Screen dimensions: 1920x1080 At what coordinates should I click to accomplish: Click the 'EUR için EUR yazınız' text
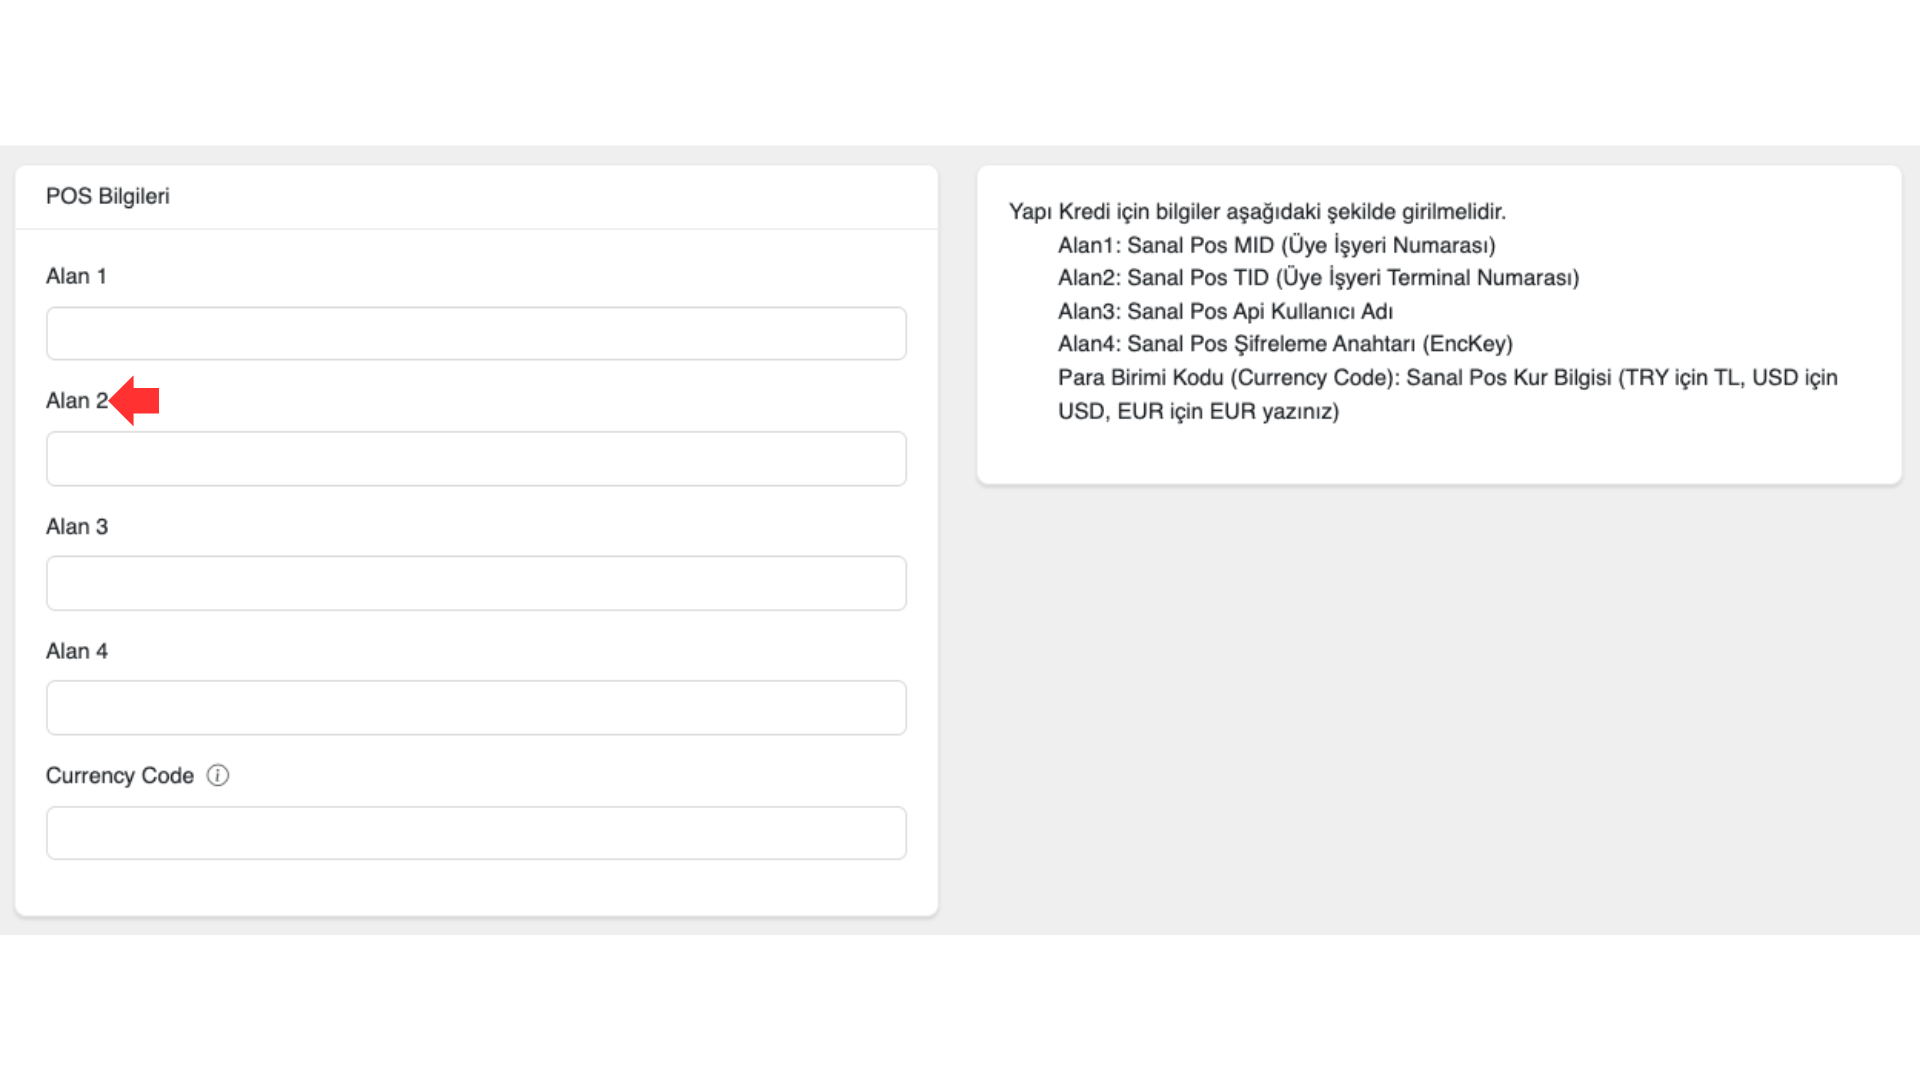click(x=1228, y=411)
